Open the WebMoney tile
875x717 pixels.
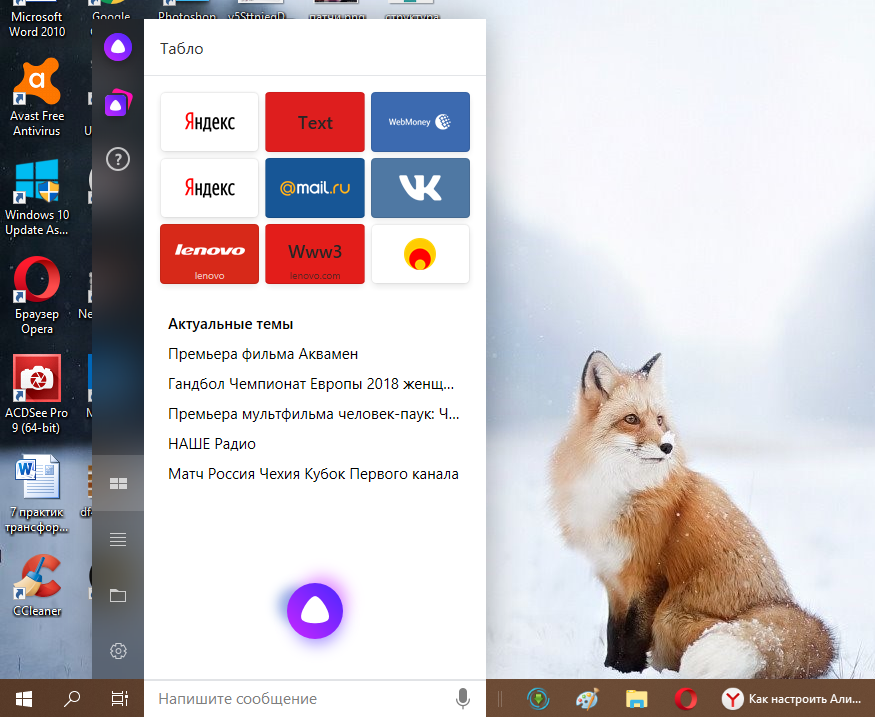420,122
